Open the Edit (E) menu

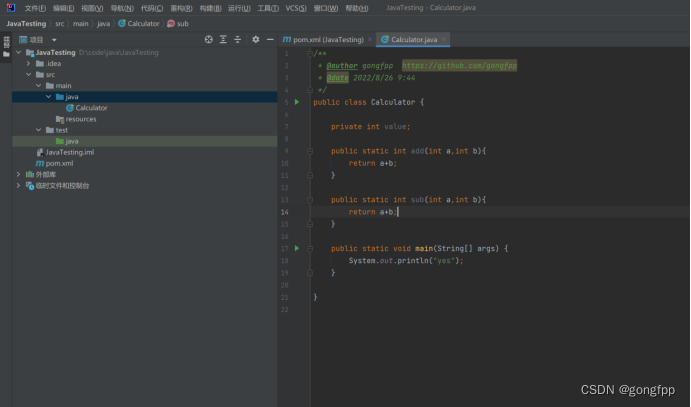click(x=63, y=8)
